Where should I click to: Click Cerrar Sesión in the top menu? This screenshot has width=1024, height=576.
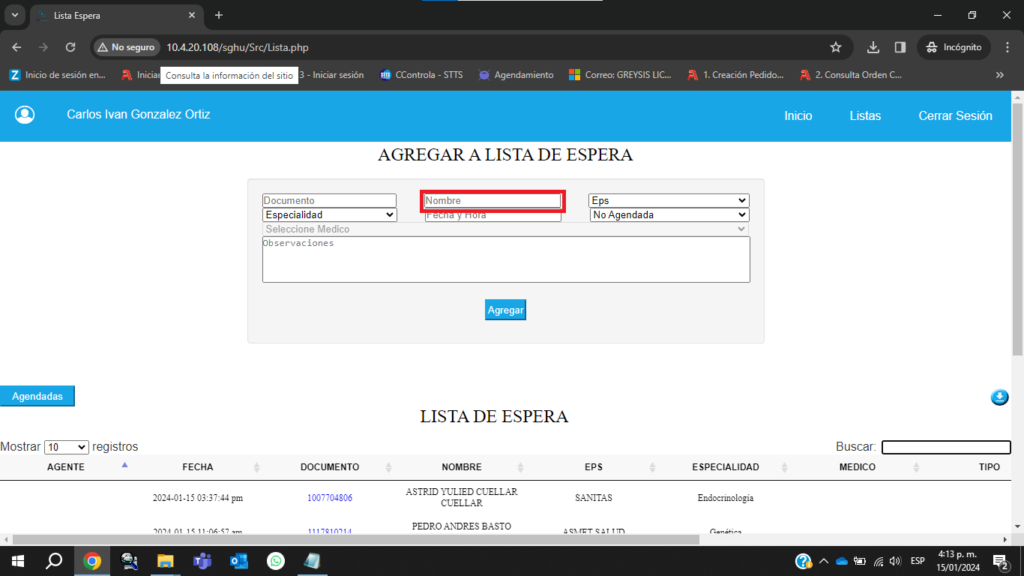coord(955,116)
